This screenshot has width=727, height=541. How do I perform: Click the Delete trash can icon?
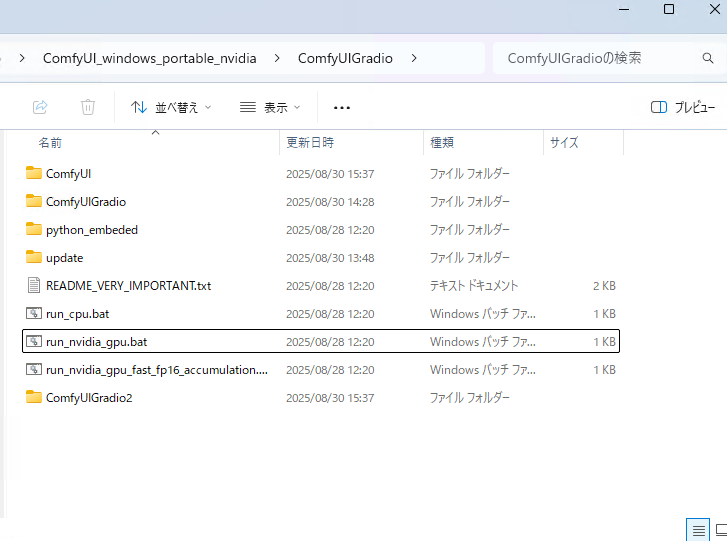(88, 107)
